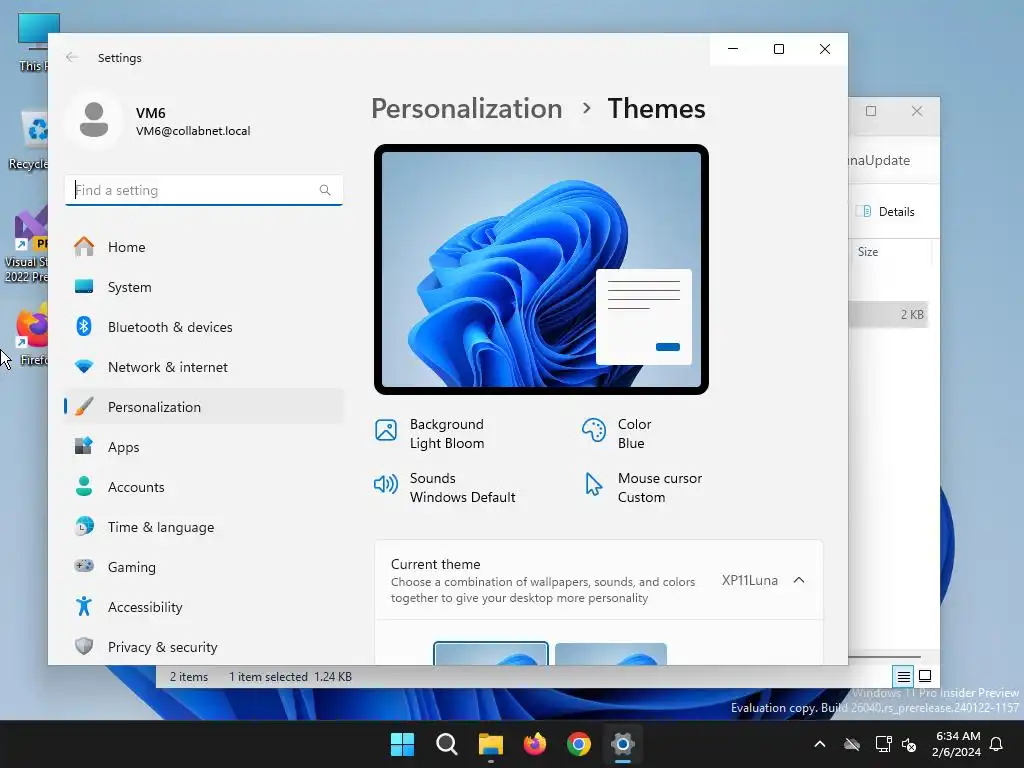Select the second theme thumbnail

pos(611,654)
